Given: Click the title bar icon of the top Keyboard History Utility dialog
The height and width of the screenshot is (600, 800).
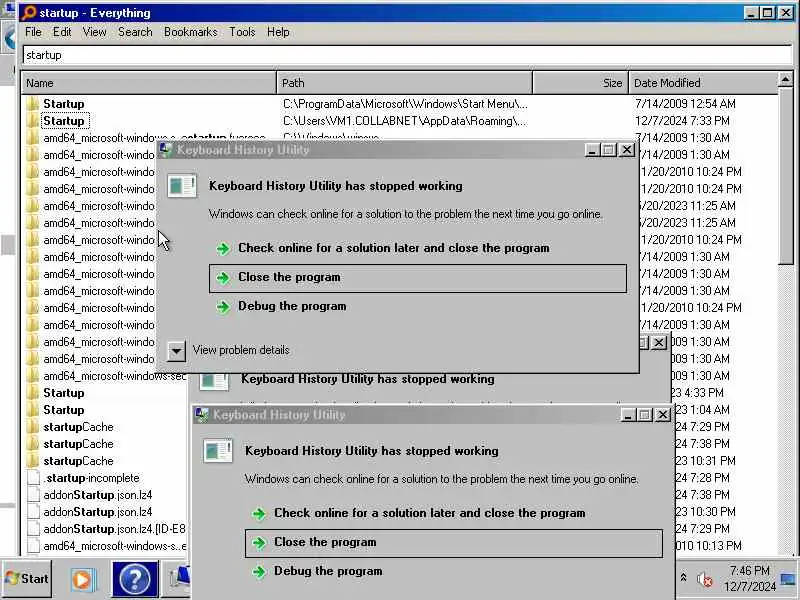Looking at the screenshot, I should 165,149.
